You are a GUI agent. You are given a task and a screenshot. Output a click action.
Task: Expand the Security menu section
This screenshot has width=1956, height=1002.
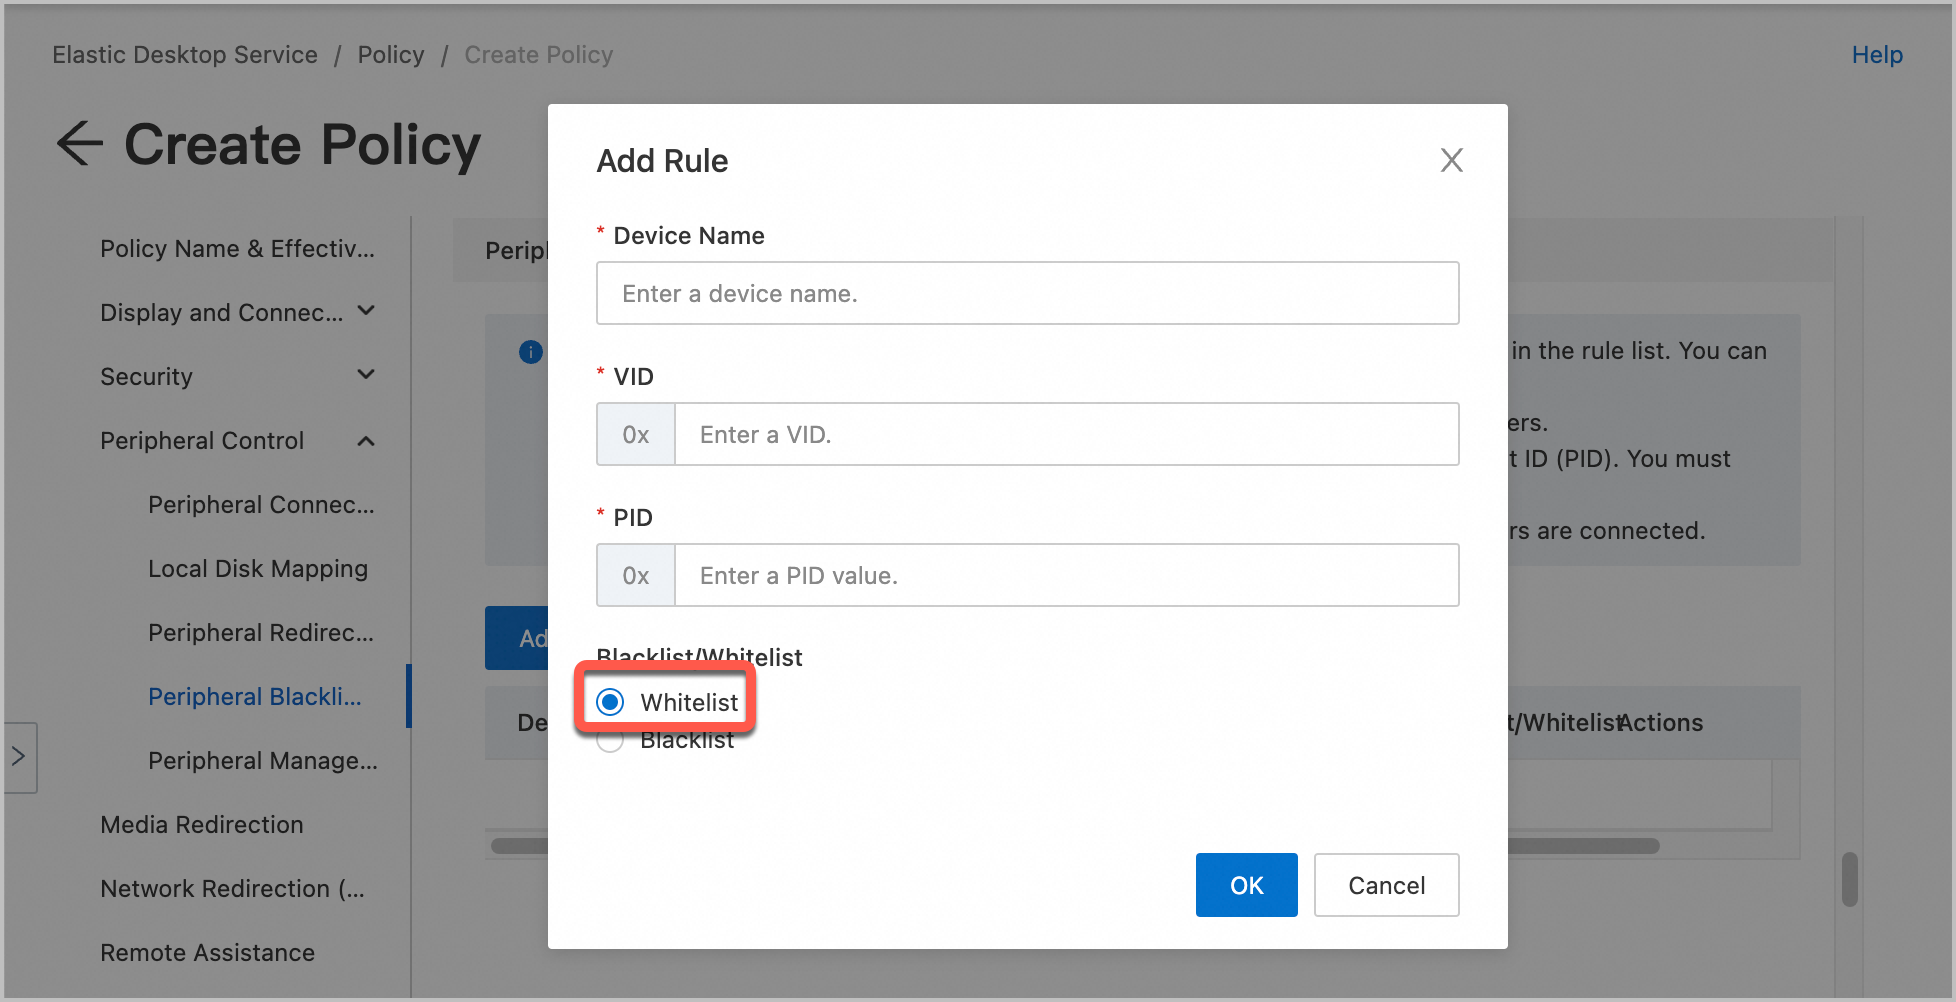(x=366, y=375)
